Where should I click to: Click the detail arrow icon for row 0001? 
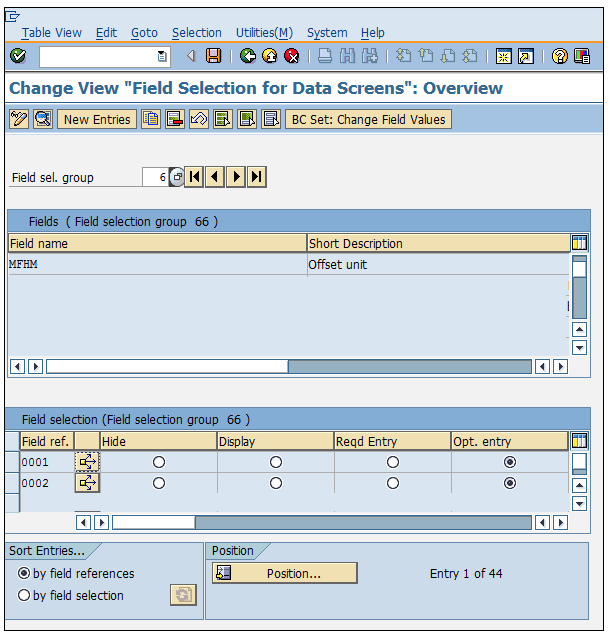click(x=87, y=462)
